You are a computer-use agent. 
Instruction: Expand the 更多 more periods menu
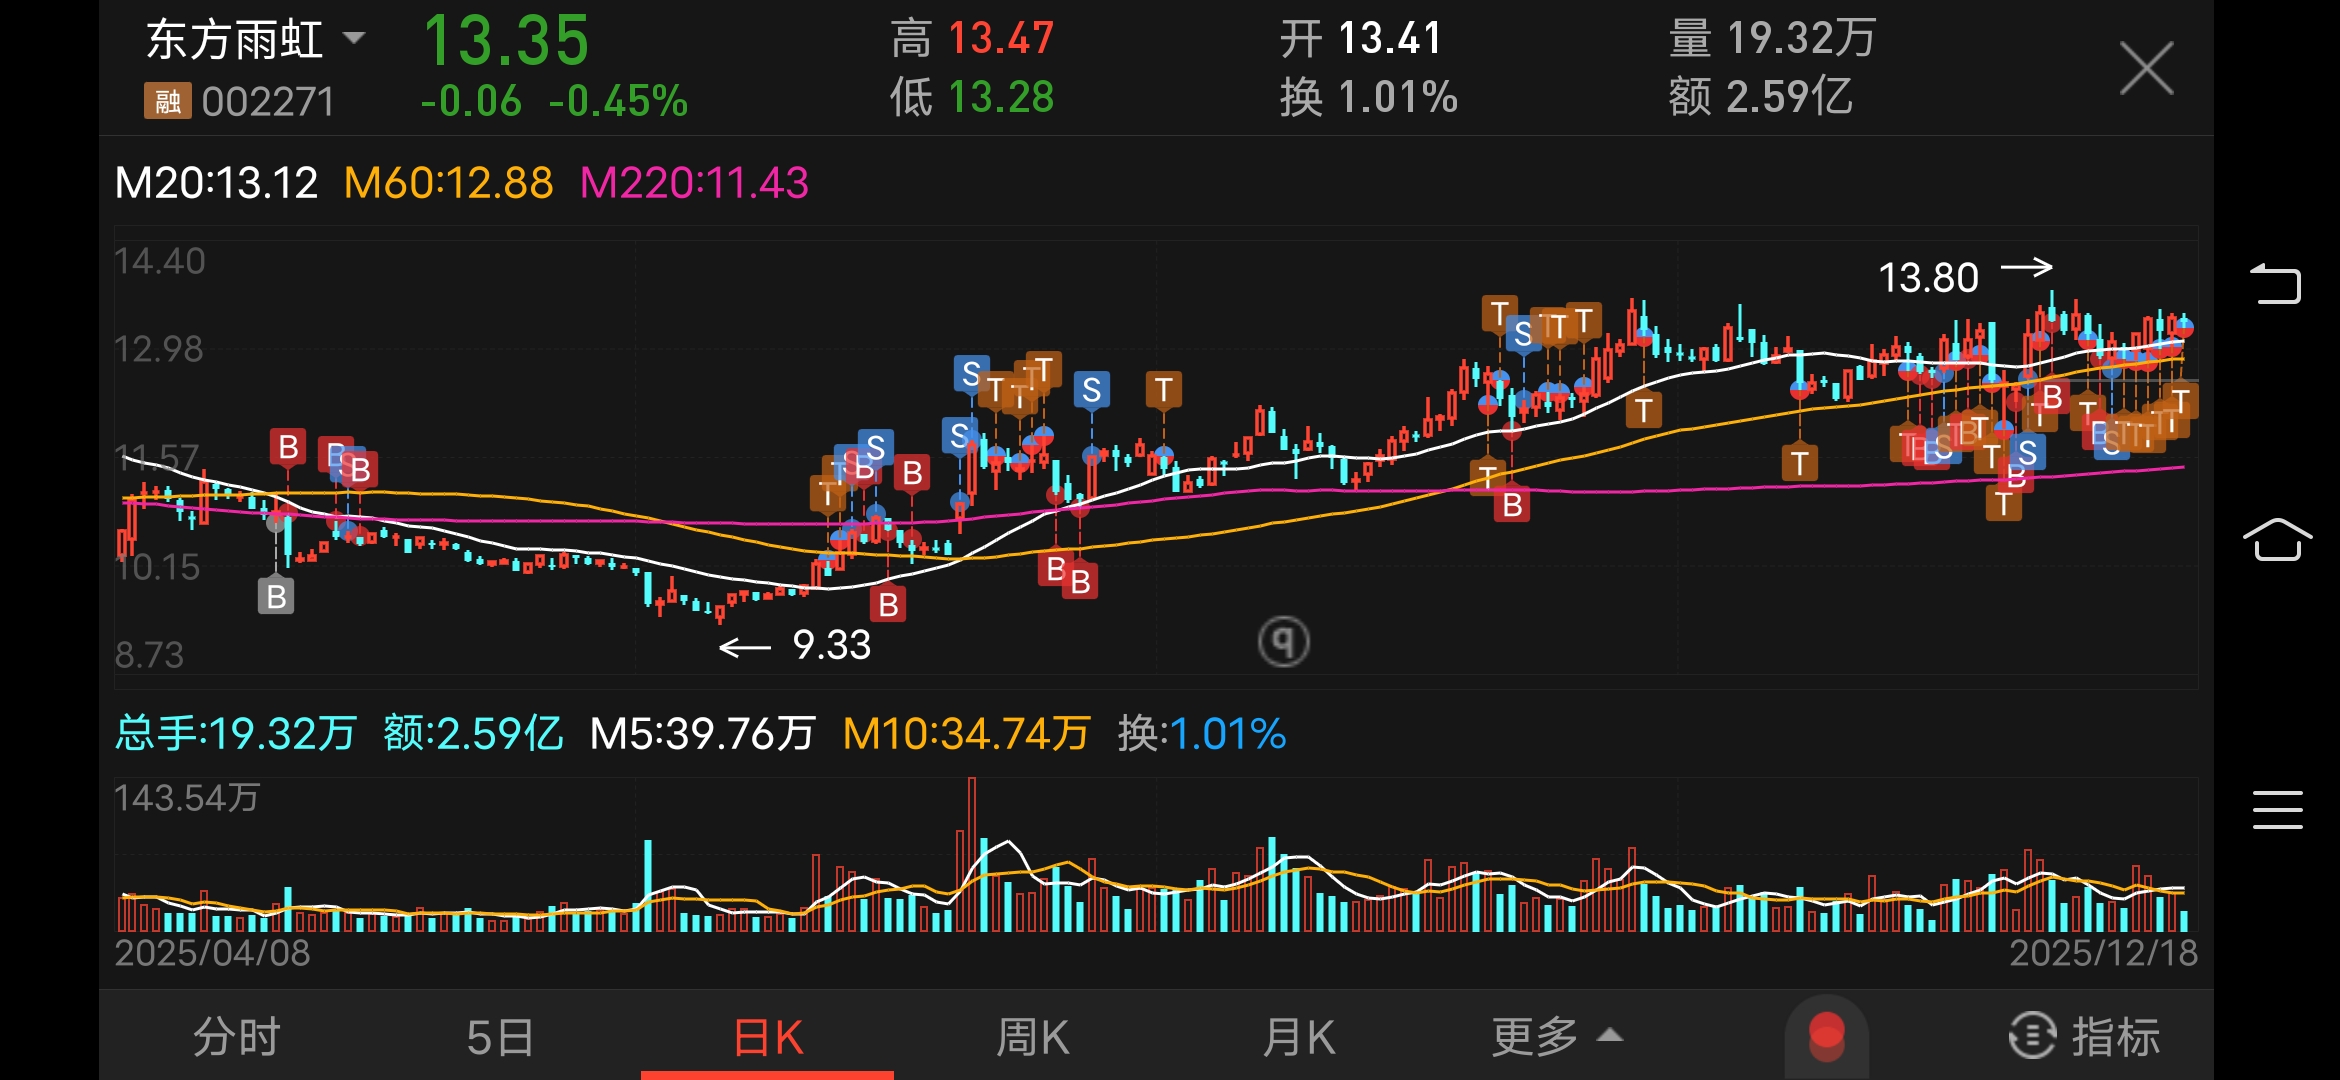pos(1555,1037)
